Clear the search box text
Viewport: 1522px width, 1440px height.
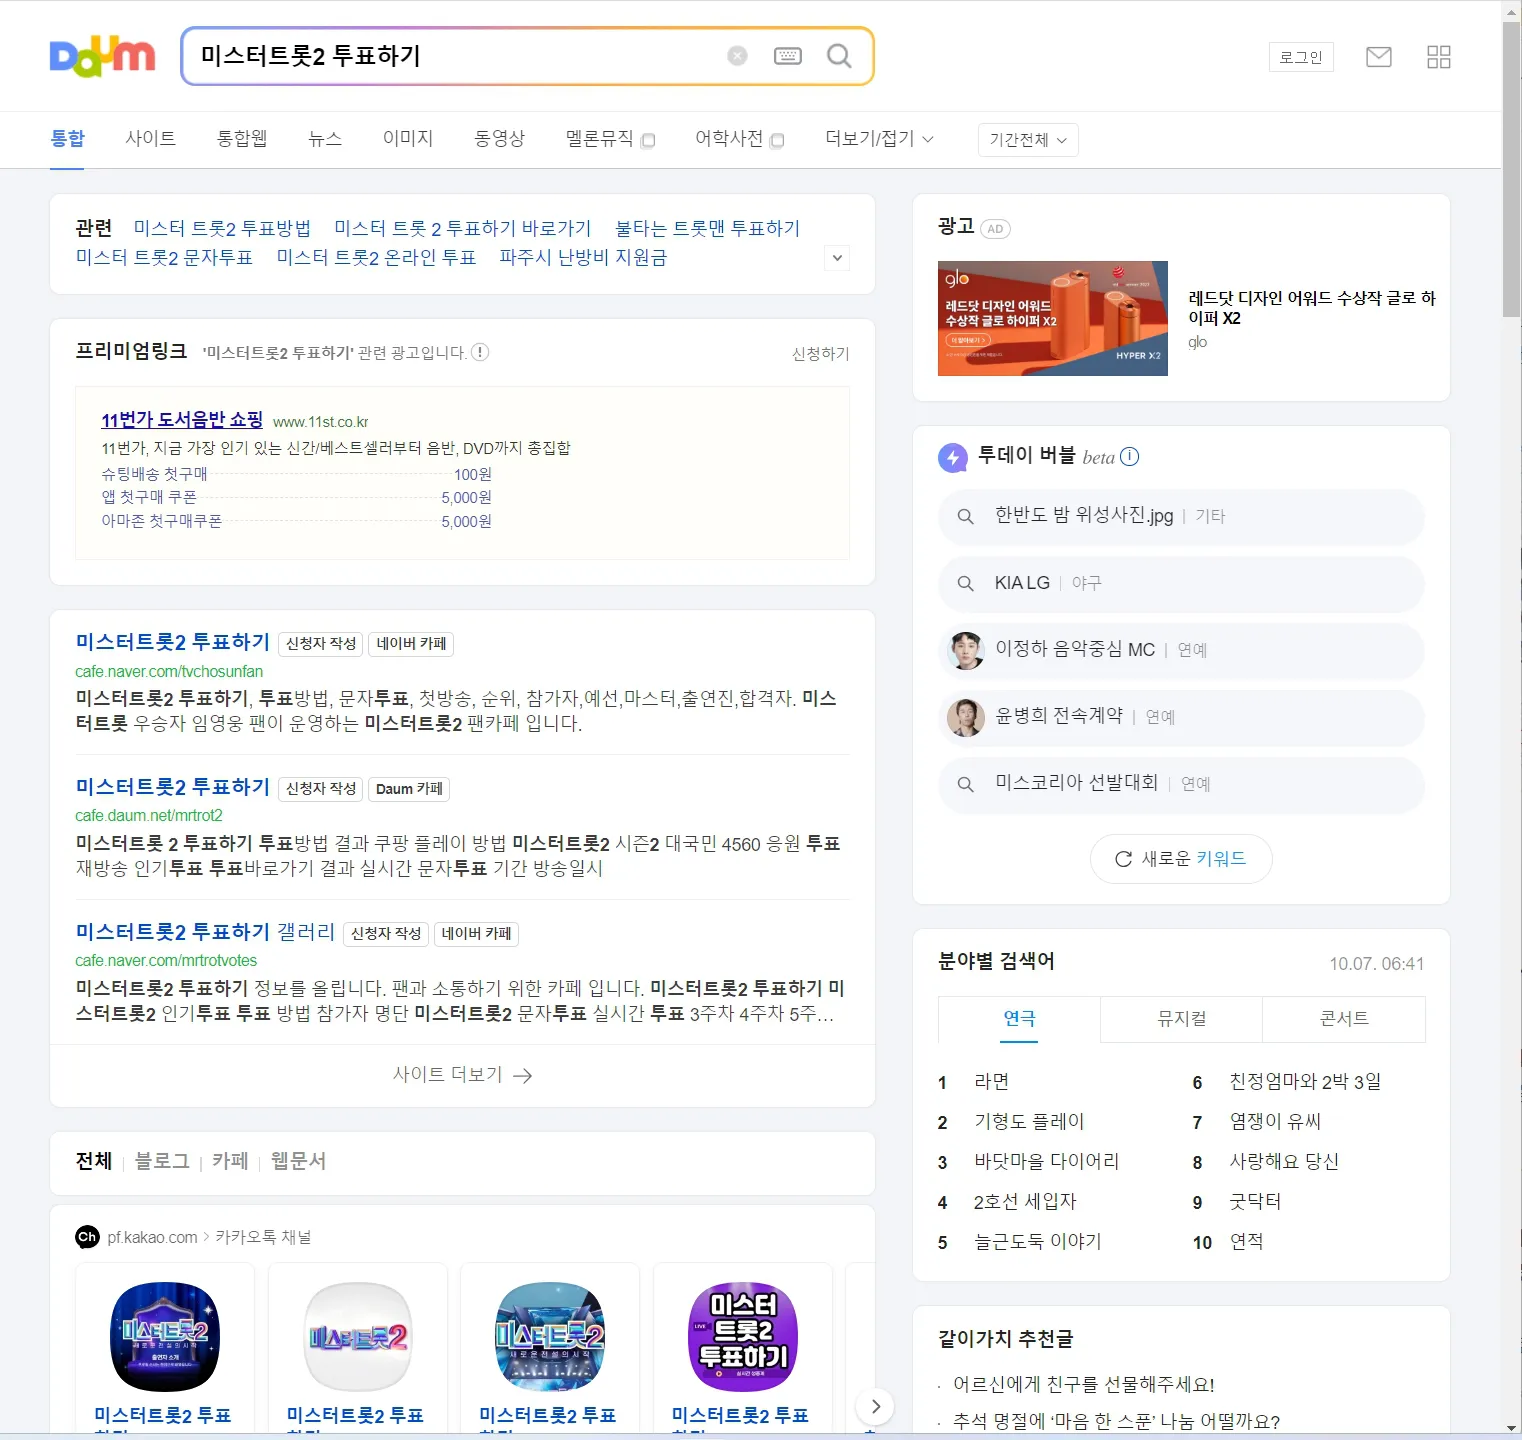tap(737, 56)
